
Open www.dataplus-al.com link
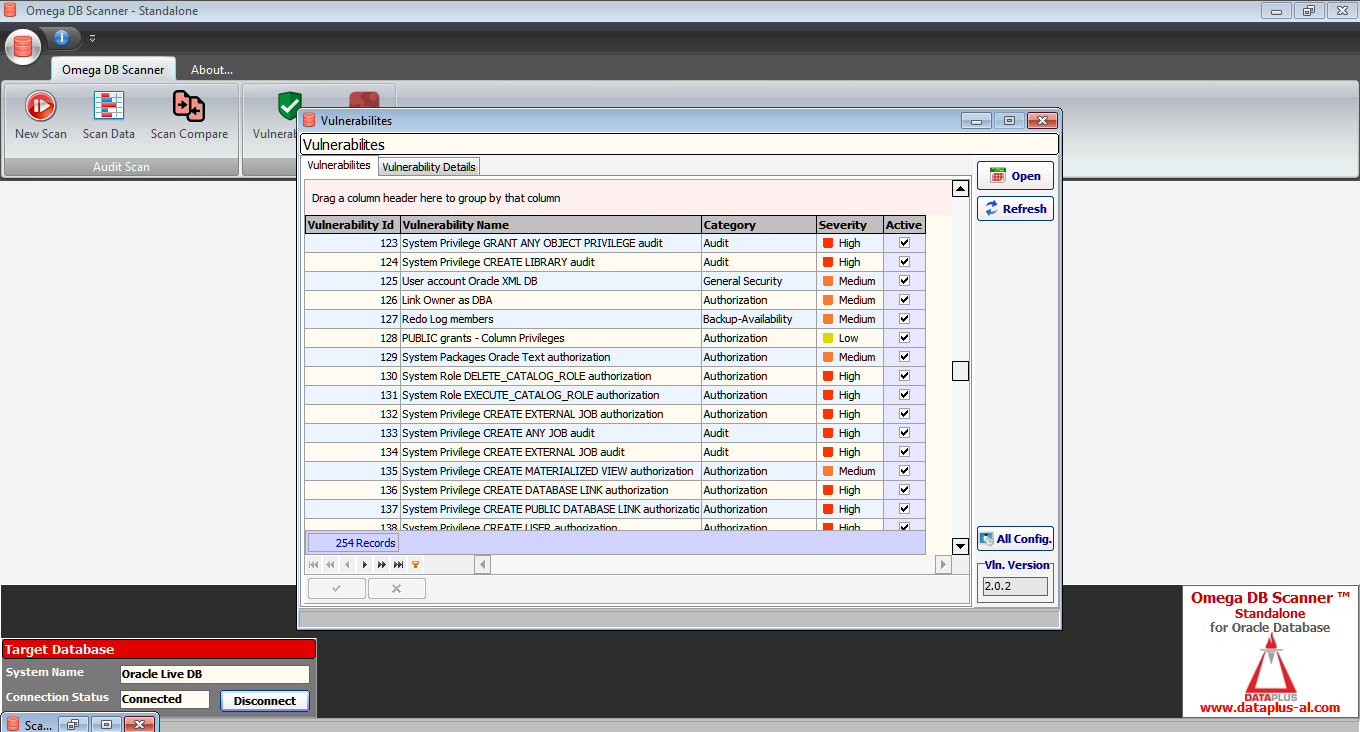tap(1269, 707)
